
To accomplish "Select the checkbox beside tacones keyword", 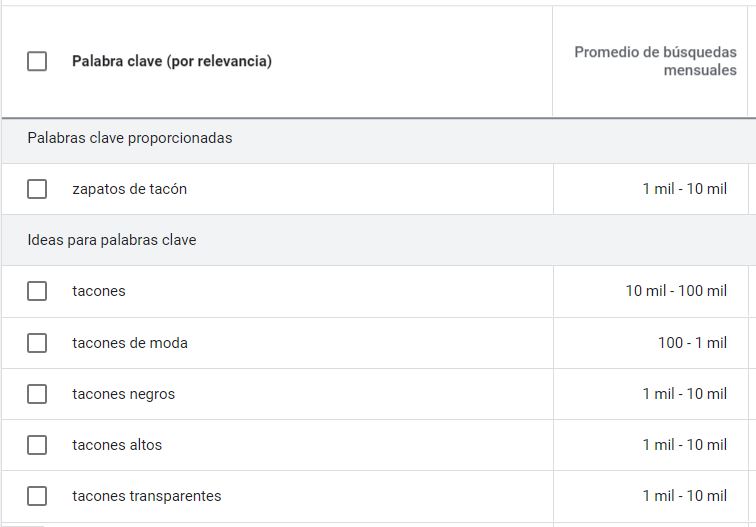I will pos(37,291).
